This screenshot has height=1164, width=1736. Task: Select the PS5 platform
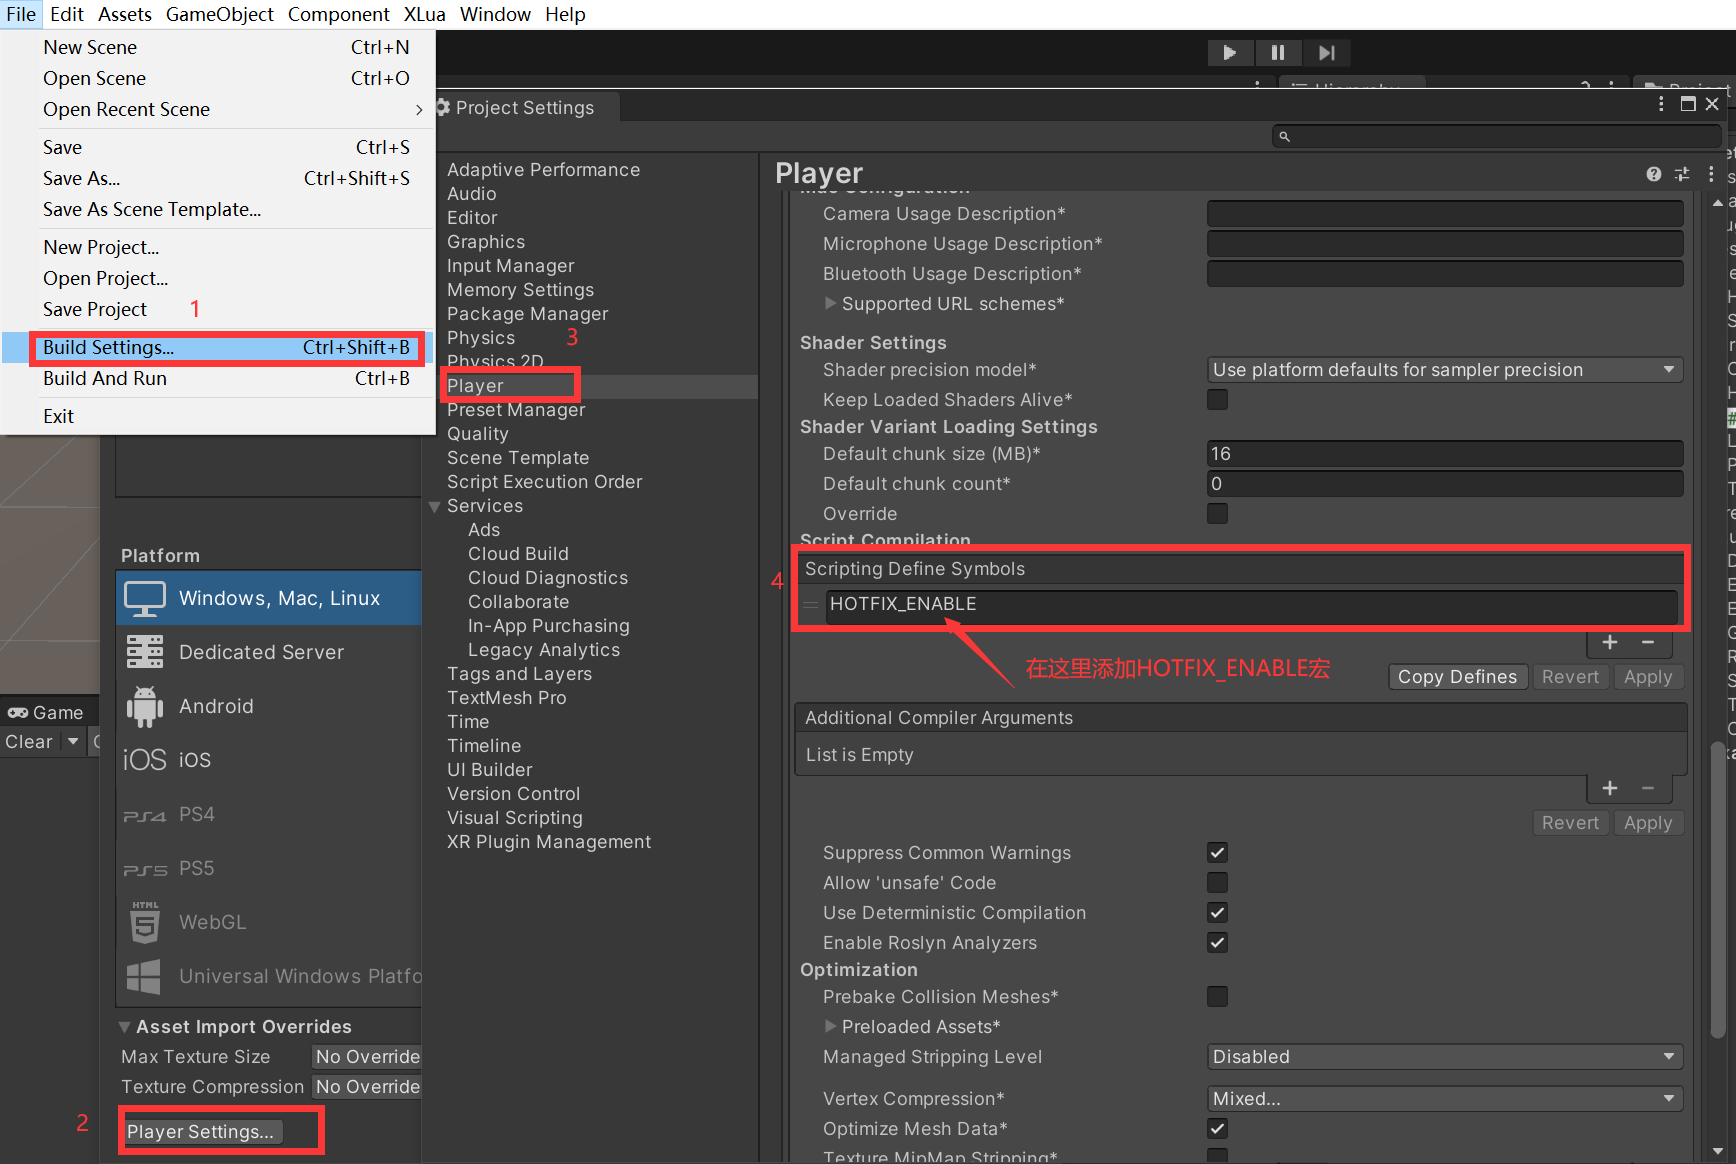(x=269, y=868)
